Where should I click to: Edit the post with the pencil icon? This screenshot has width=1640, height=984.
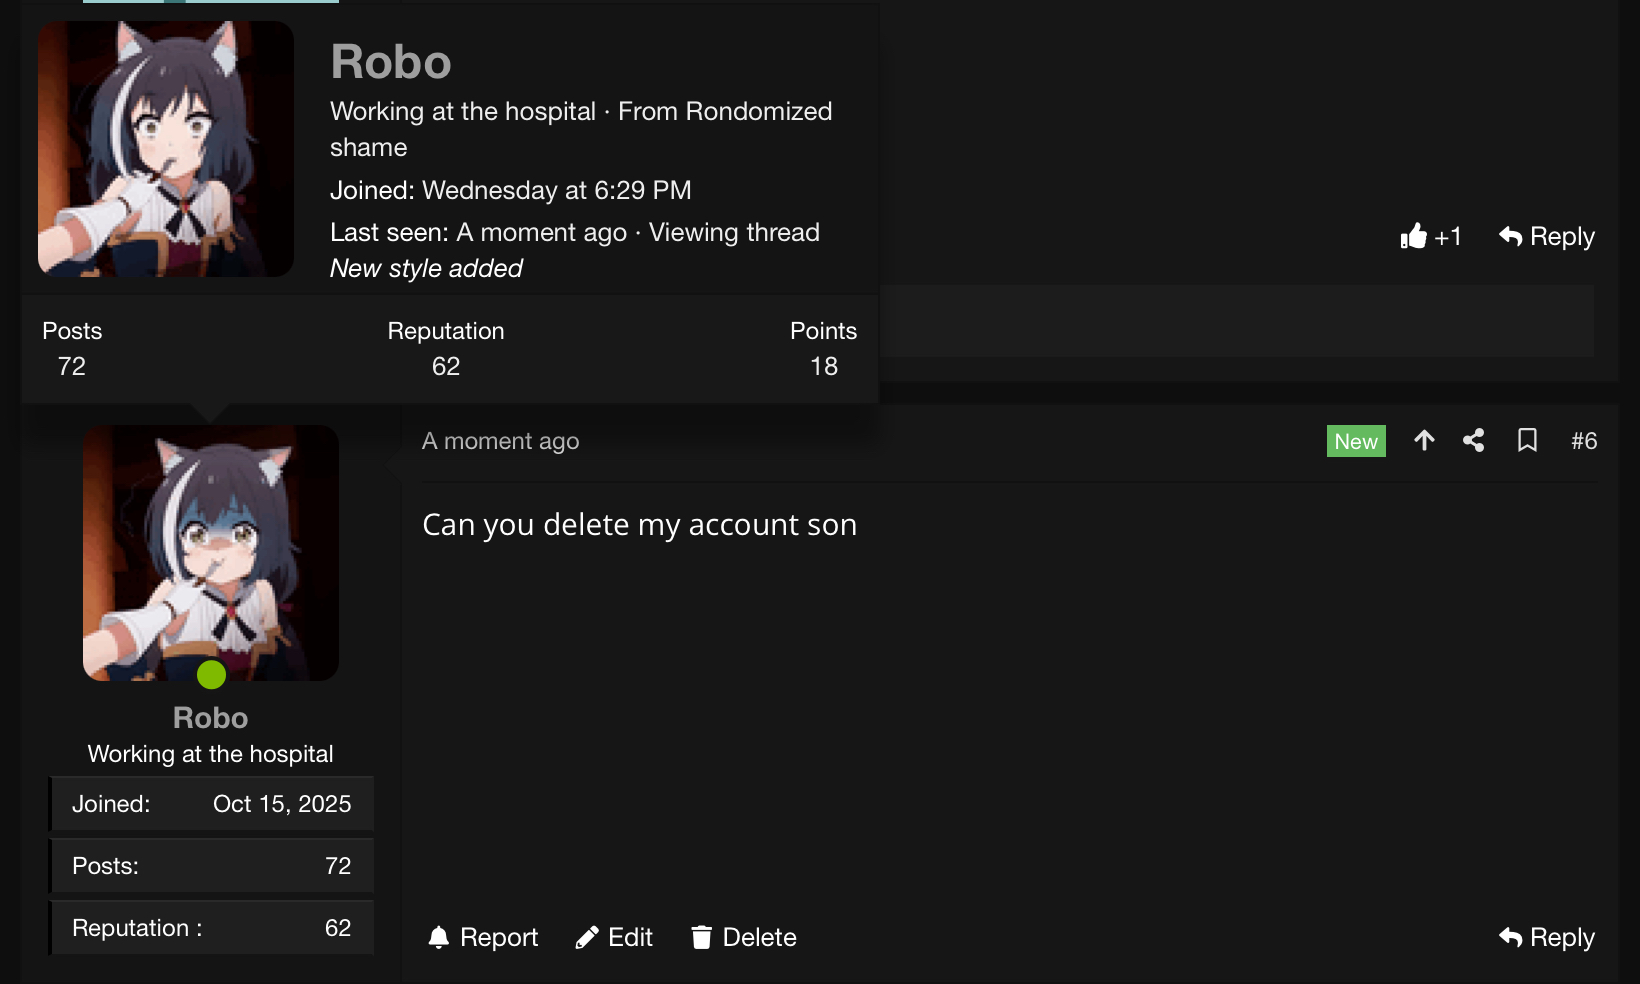coord(614,938)
